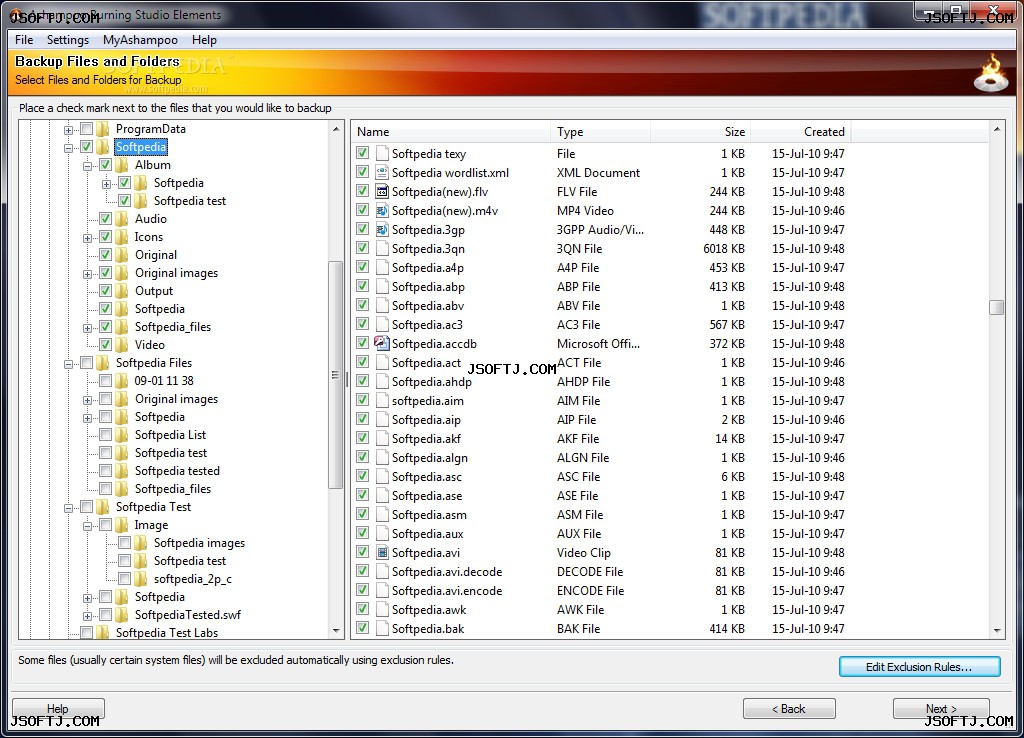This screenshot has height=738, width=1024.
Task: Check the Softpedia Test folder checkbox
Action: [87, 507]
